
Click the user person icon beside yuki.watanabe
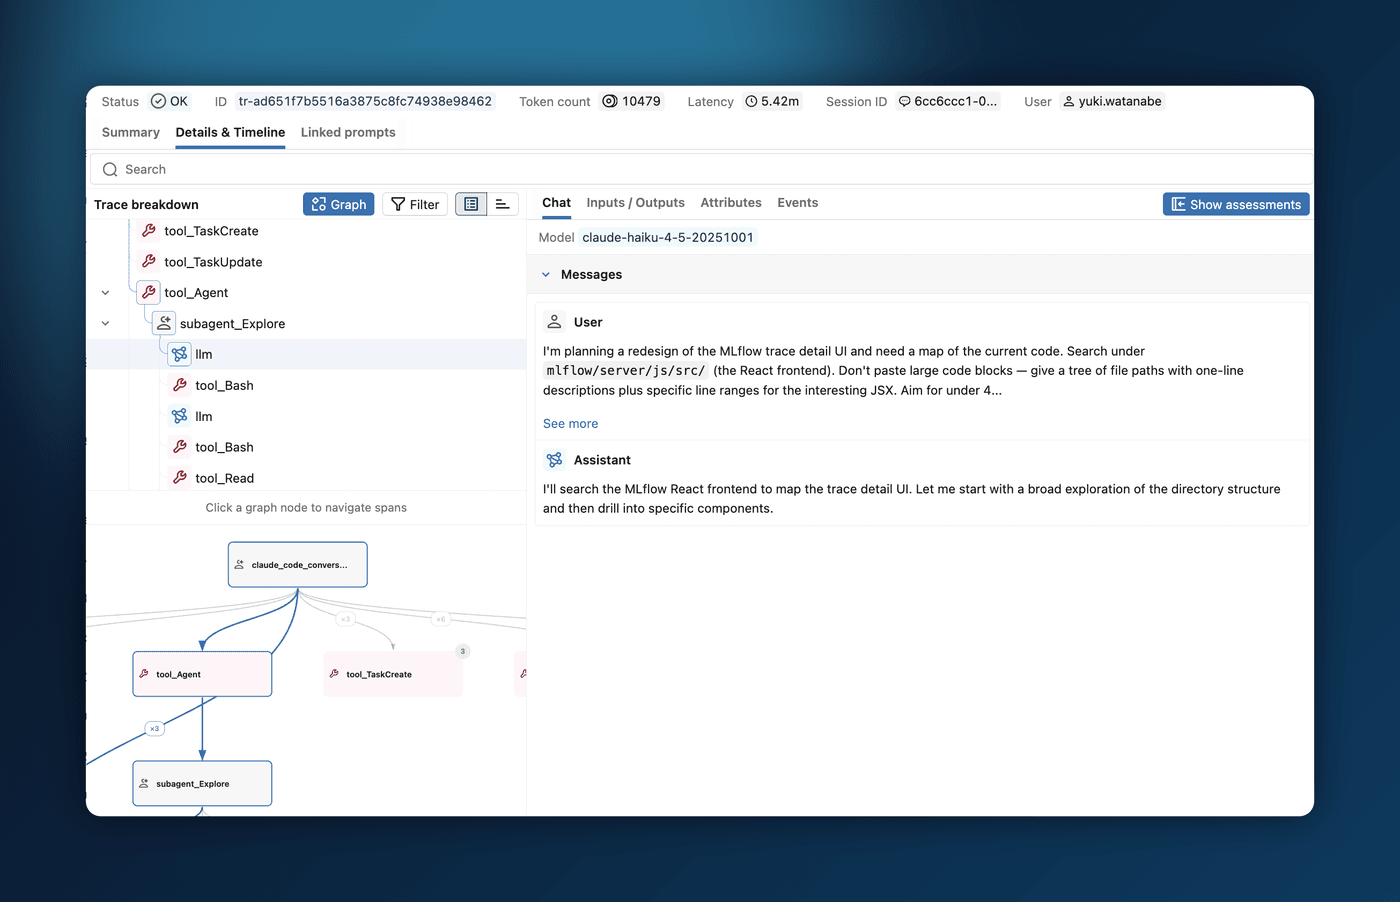[x=1069, y=101]
